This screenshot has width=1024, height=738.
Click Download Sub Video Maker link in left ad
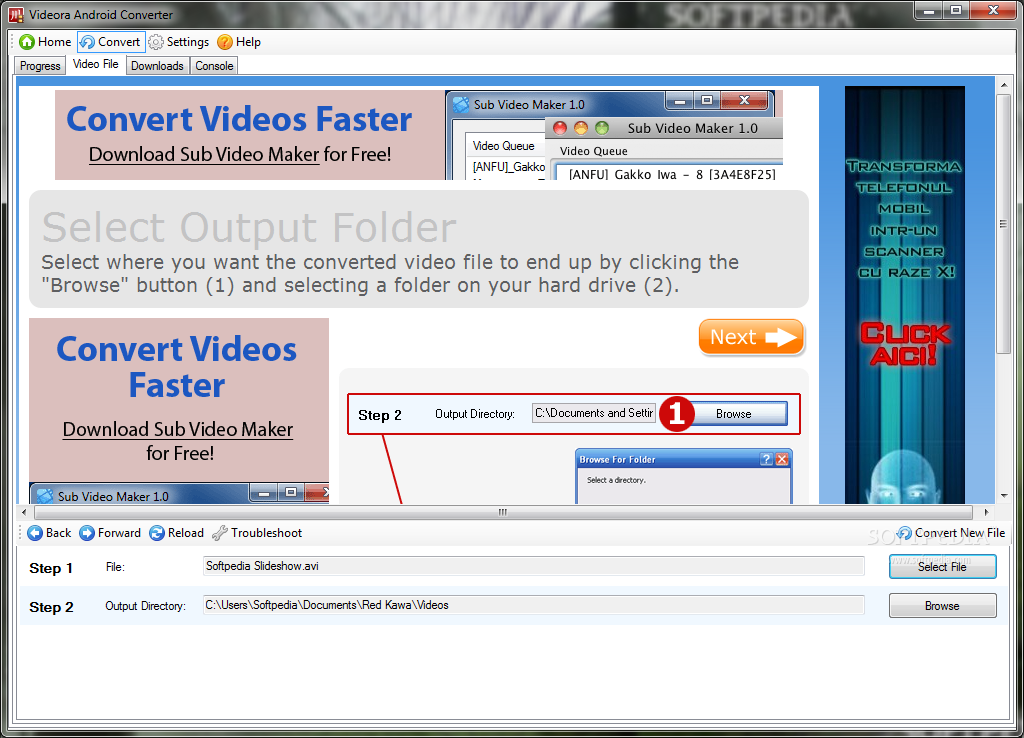(178, 429)
